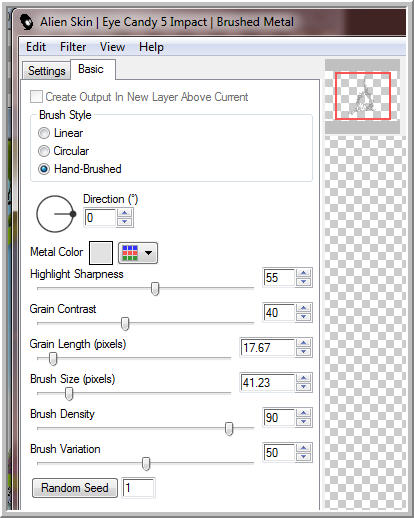
Task: Decrease Brush Density with down arrow
Action: coord(303,422)
